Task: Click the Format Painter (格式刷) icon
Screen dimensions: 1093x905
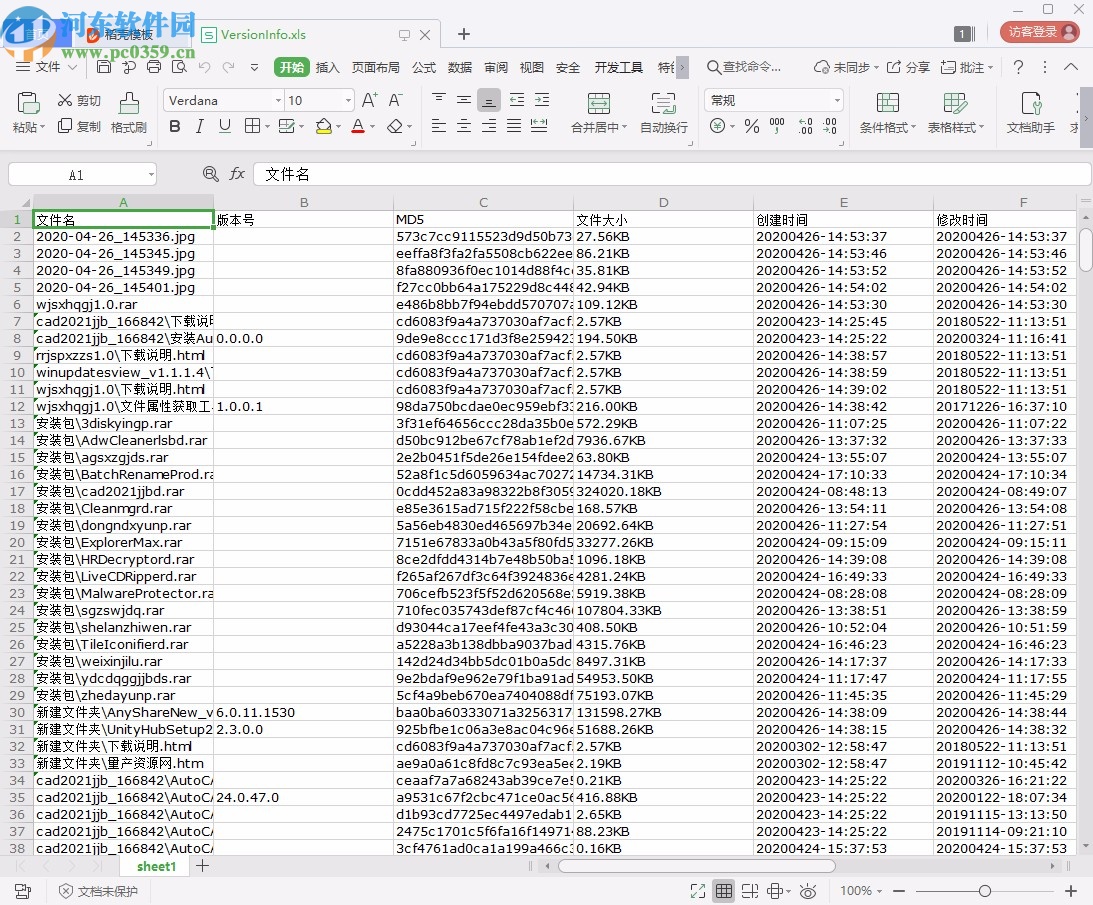Action: coord(128,103)
